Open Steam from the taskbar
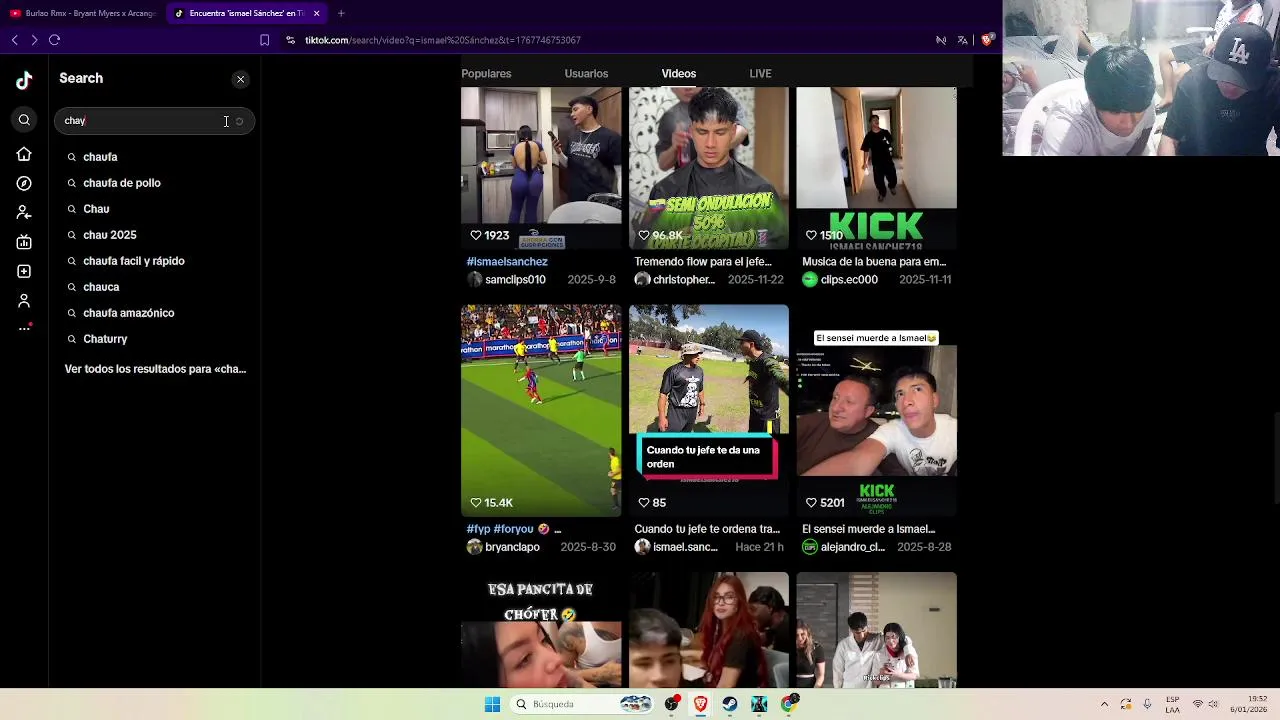This screenshot has width=1280, height=720. pyautogui.click(x=730, y=705)
